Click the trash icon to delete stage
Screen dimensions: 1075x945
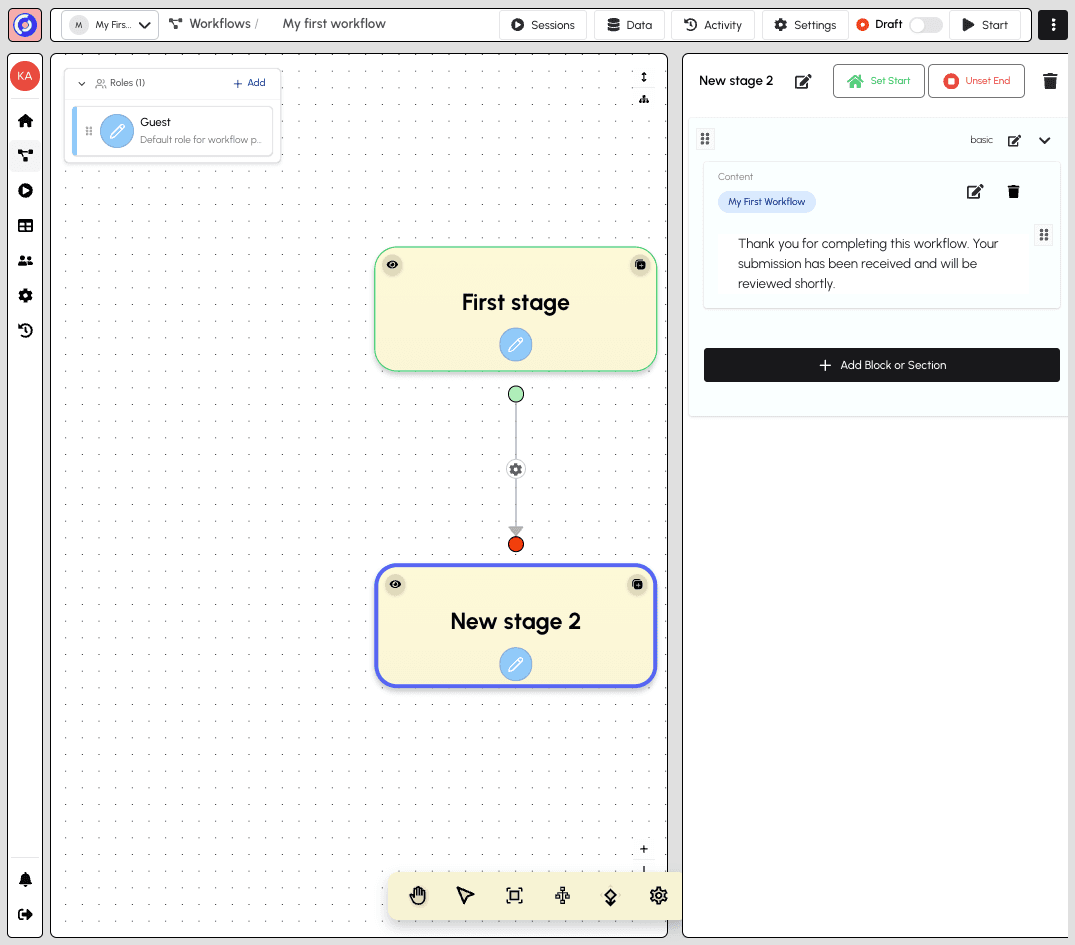tap(1049, 81)
